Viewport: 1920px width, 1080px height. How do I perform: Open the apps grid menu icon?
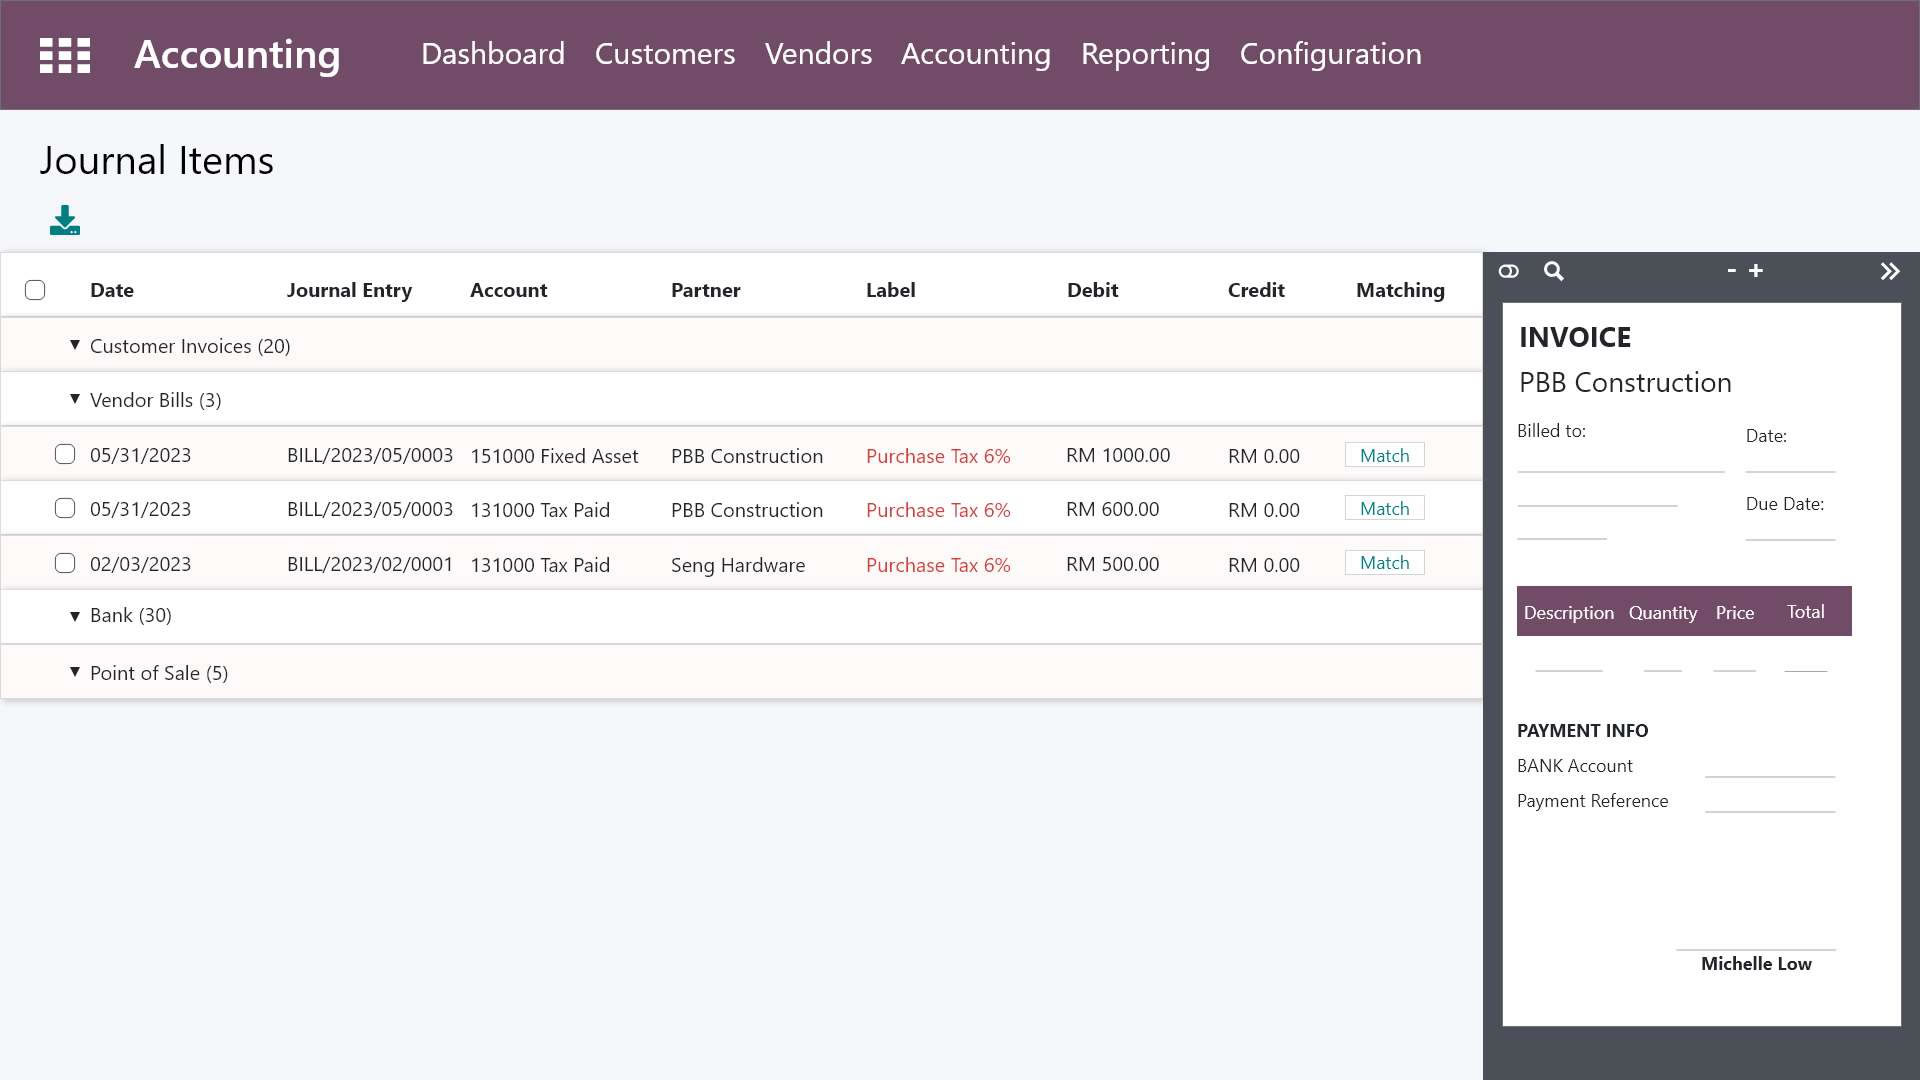[65, 55]
